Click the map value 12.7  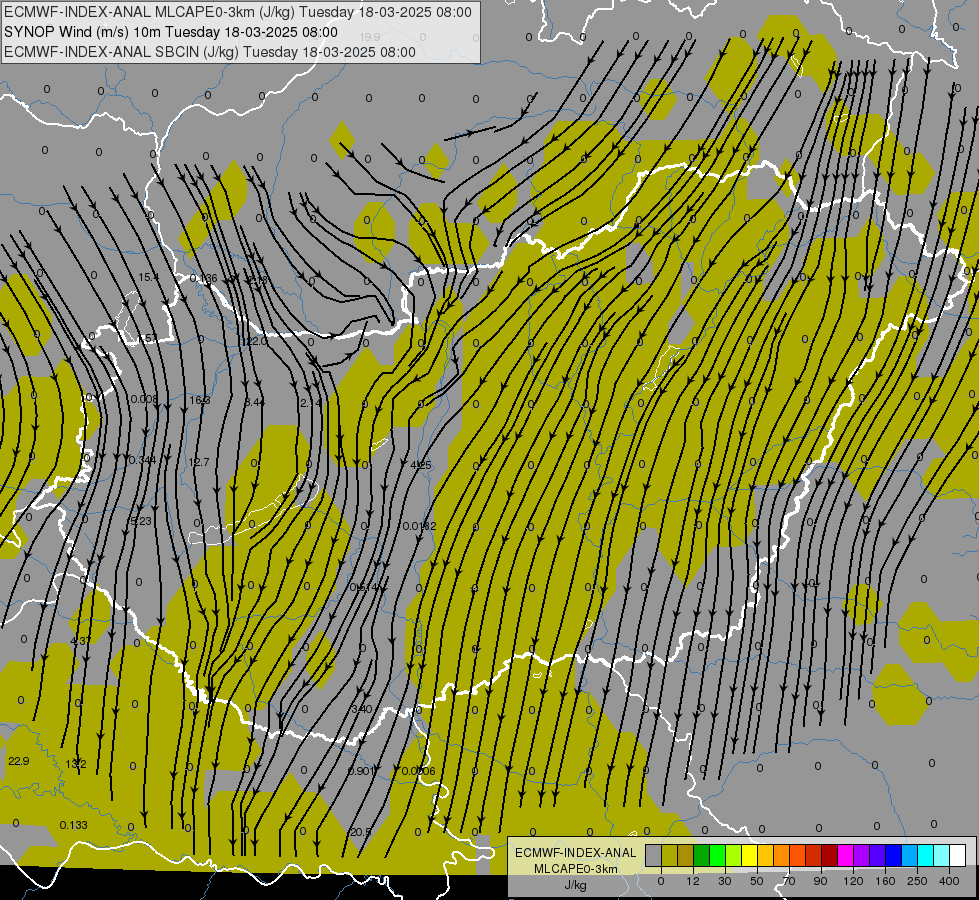pyautogui.click(x=199, y=462)
